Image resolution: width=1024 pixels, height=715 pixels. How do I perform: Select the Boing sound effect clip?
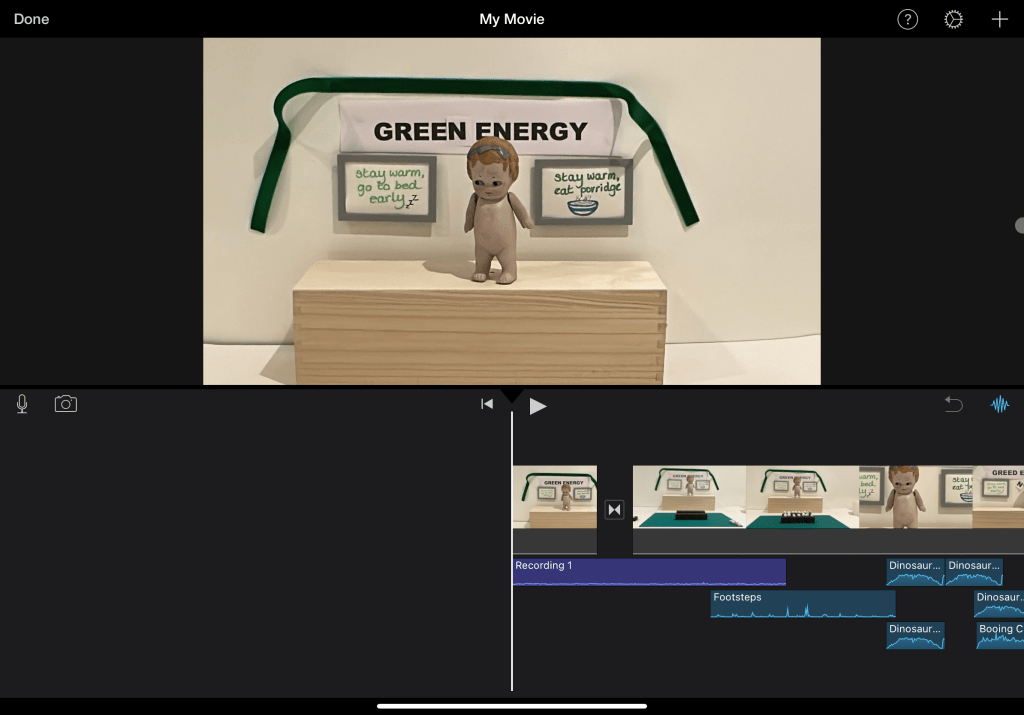(999, 636)
